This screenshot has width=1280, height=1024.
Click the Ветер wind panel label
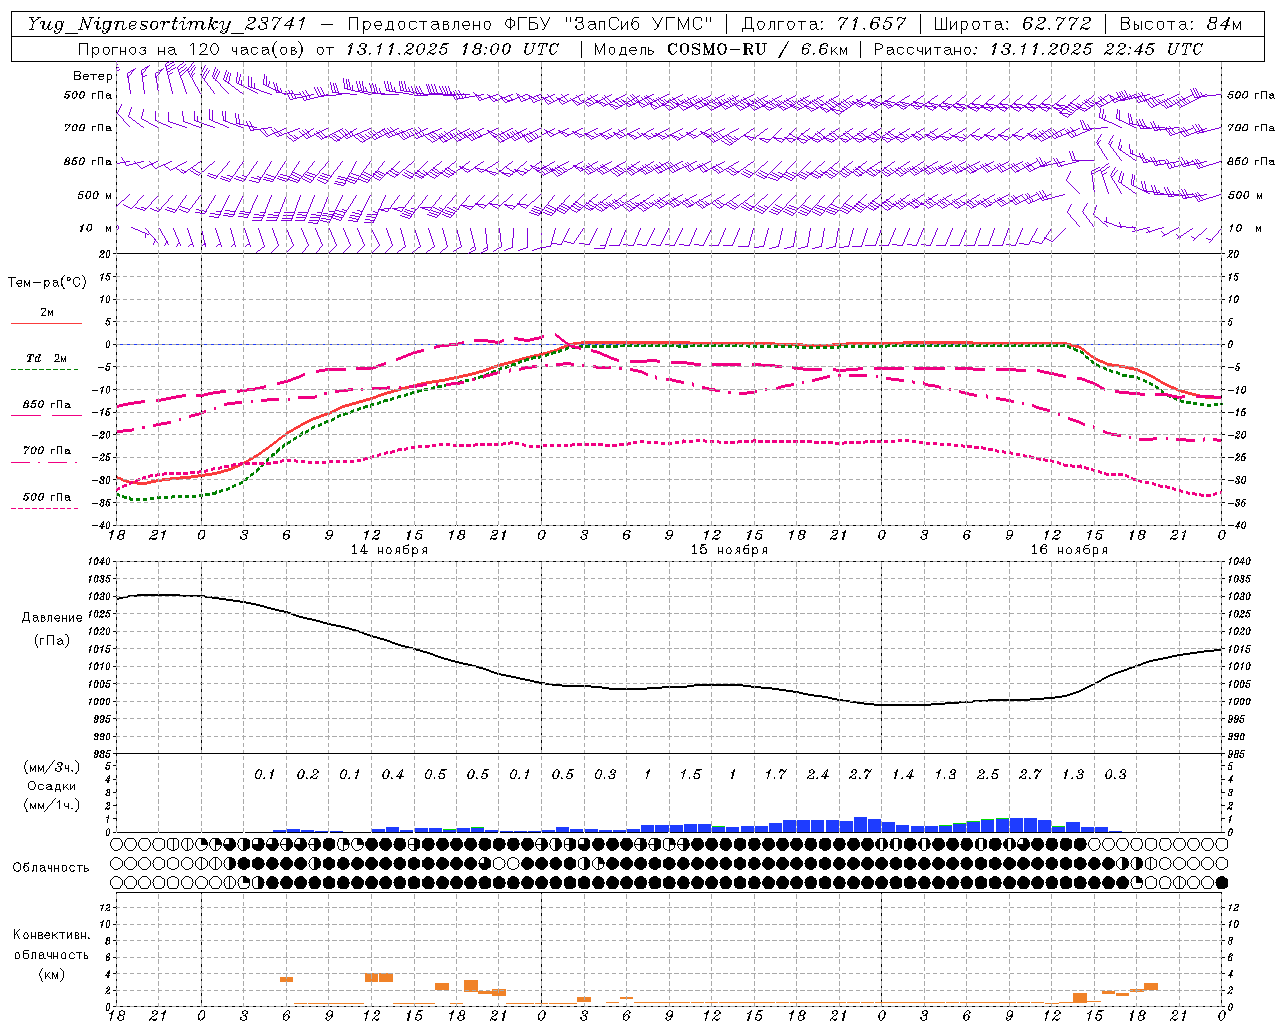pos(92,76)
